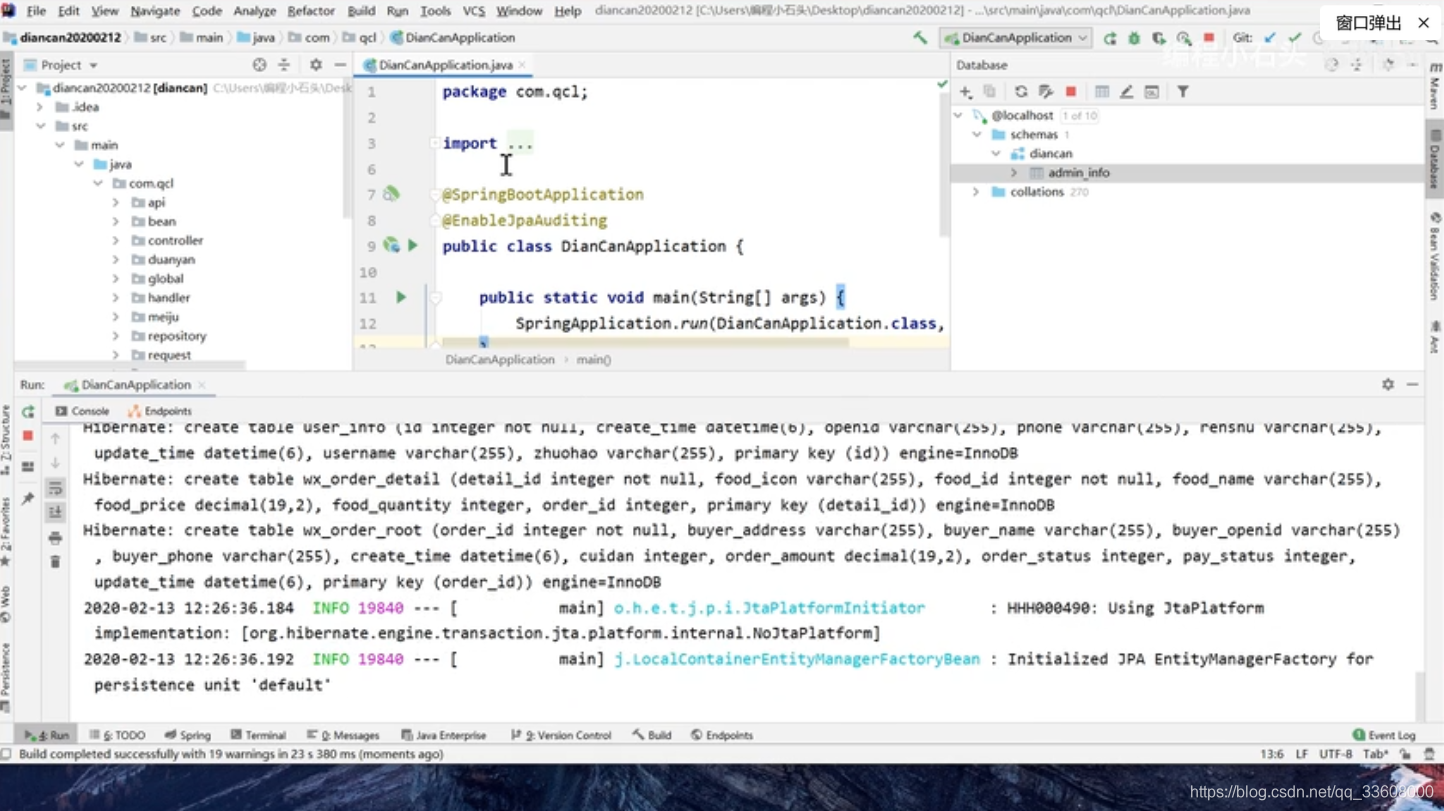Expand the .idea folder
The width and height of the screenshot is (1444, 811).
[40, 107]
